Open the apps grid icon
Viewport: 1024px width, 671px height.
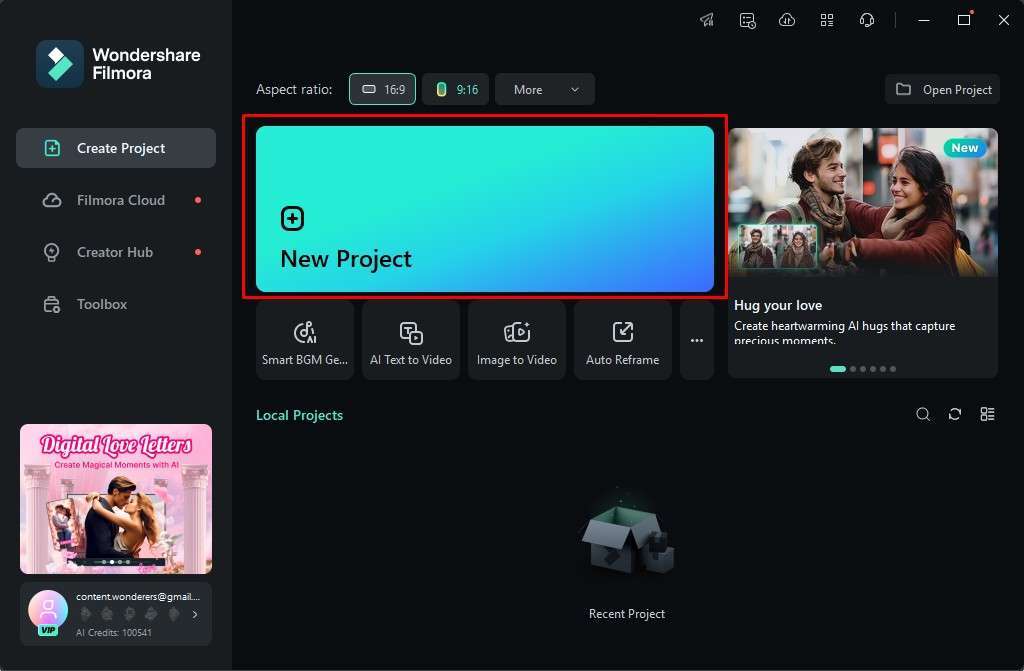(x=827, y=20)
